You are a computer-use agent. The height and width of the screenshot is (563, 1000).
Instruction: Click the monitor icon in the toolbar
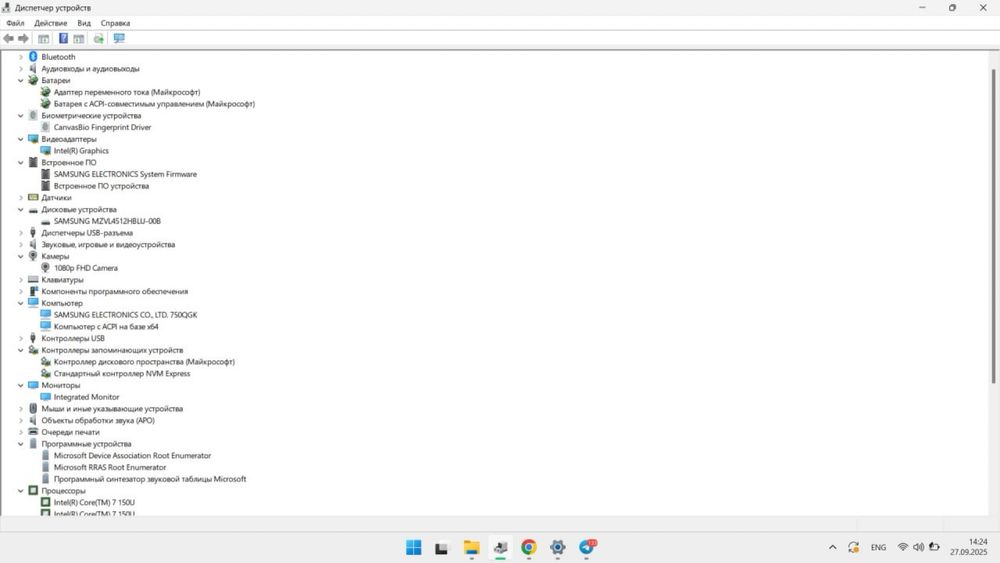coord(119,38)
